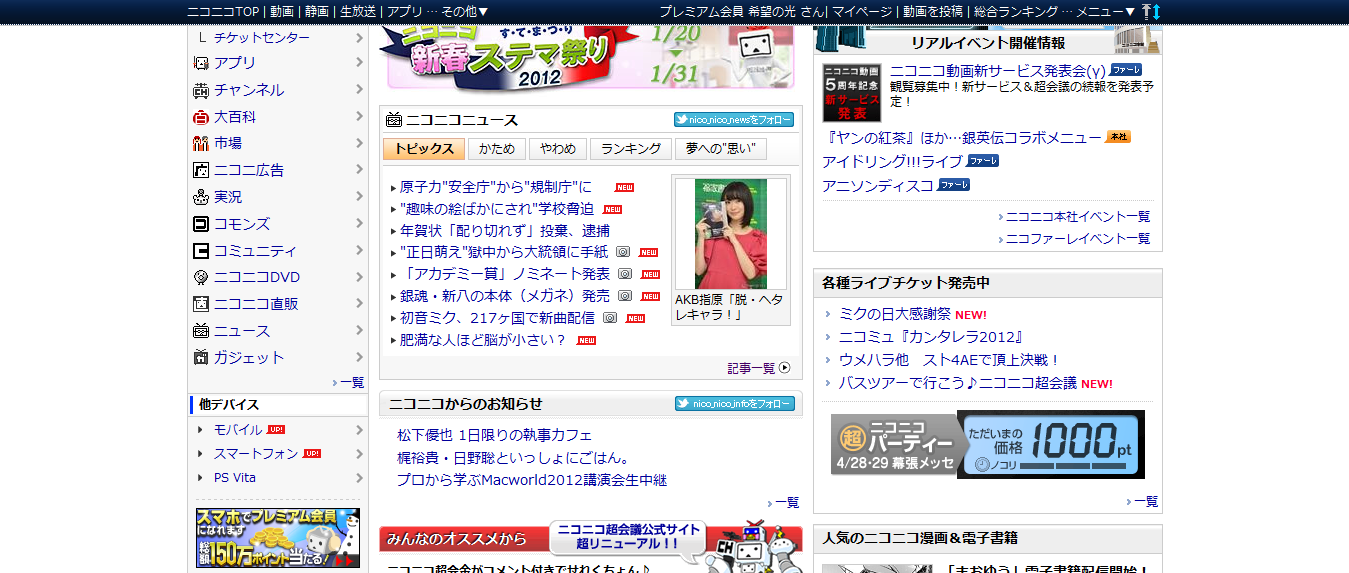Open 総合ランキング link
This screenshot has width=1349, height=573.
point(1016,11)
